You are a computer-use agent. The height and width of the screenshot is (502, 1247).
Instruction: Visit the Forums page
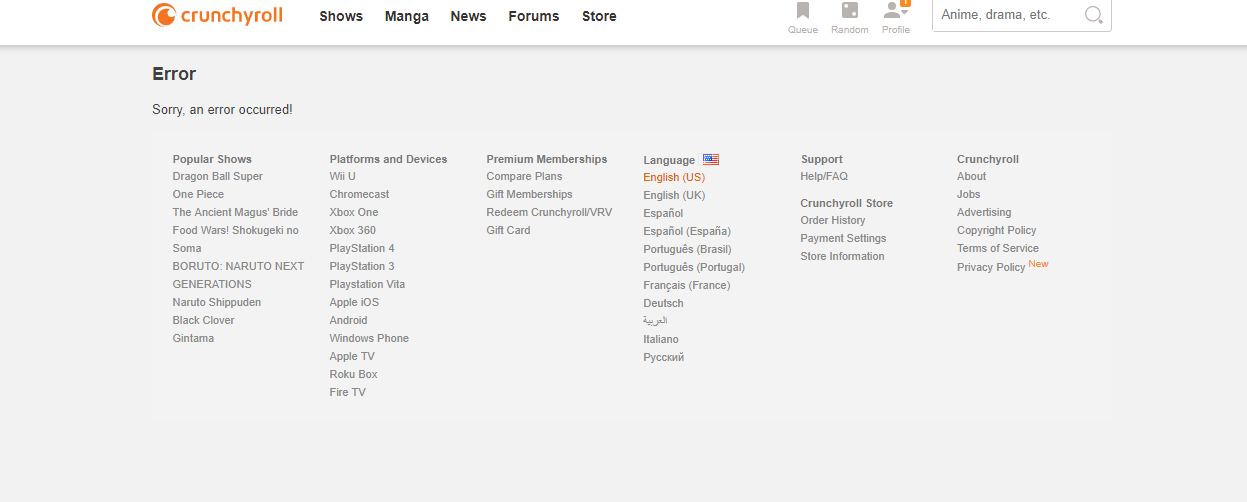[534, 16]
